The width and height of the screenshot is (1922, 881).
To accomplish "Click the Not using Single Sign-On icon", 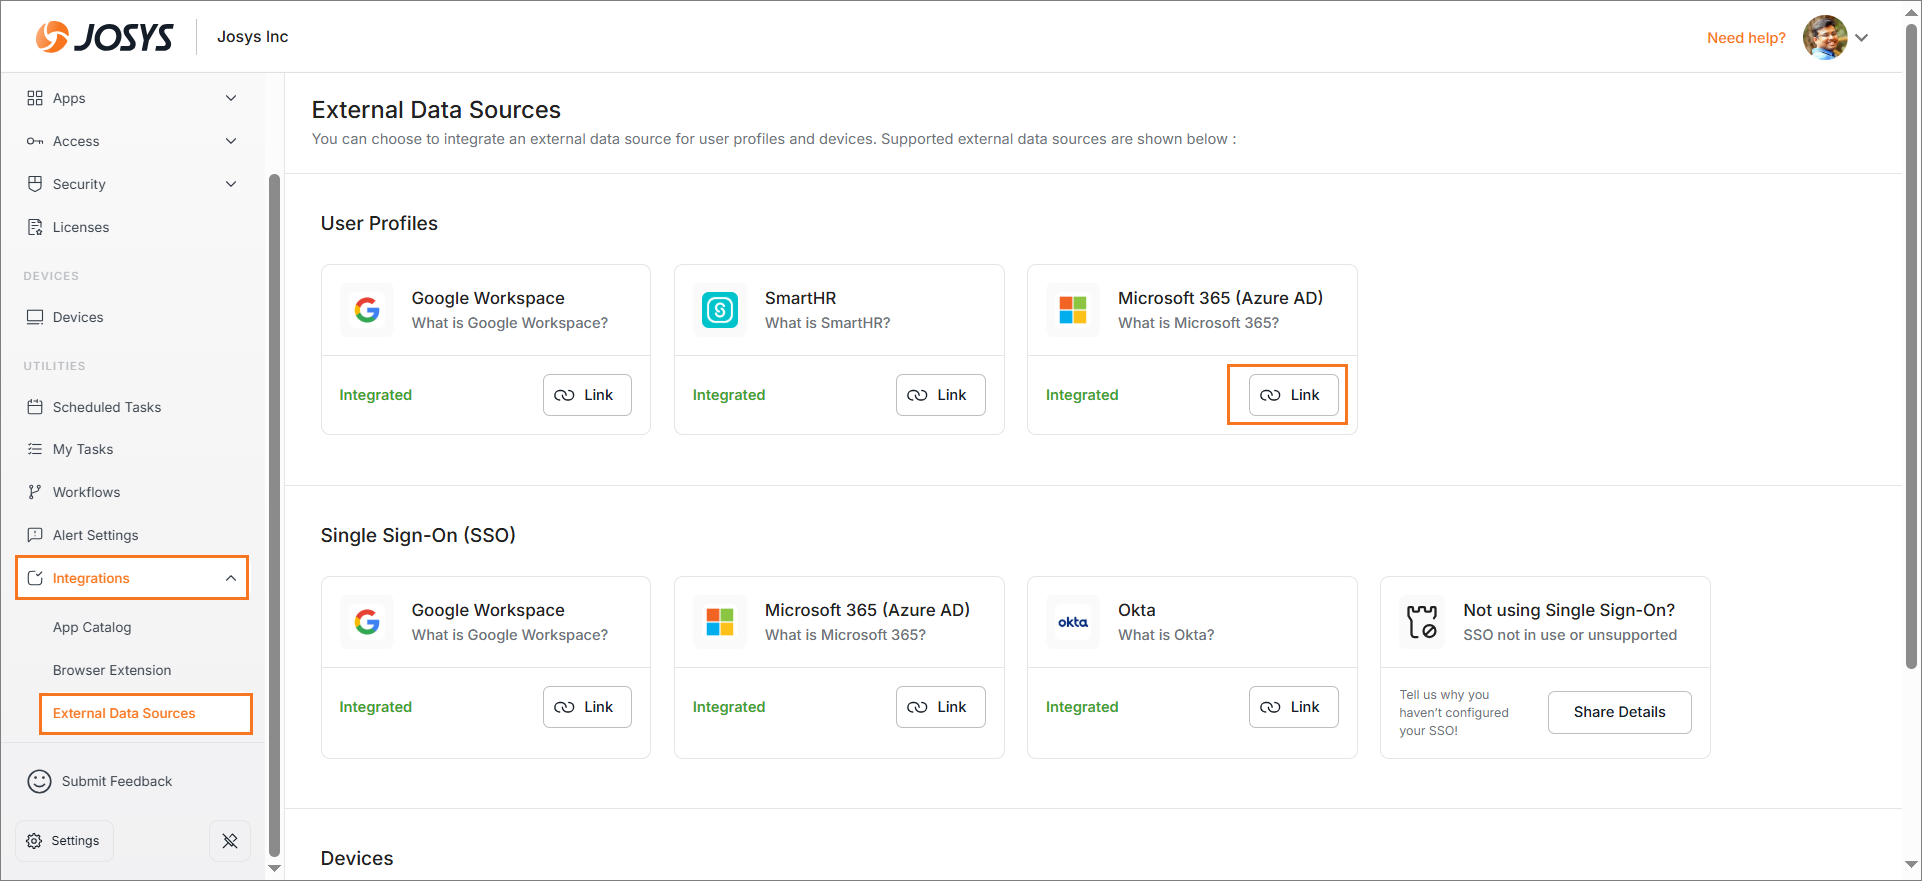I will coord(1422,622).
